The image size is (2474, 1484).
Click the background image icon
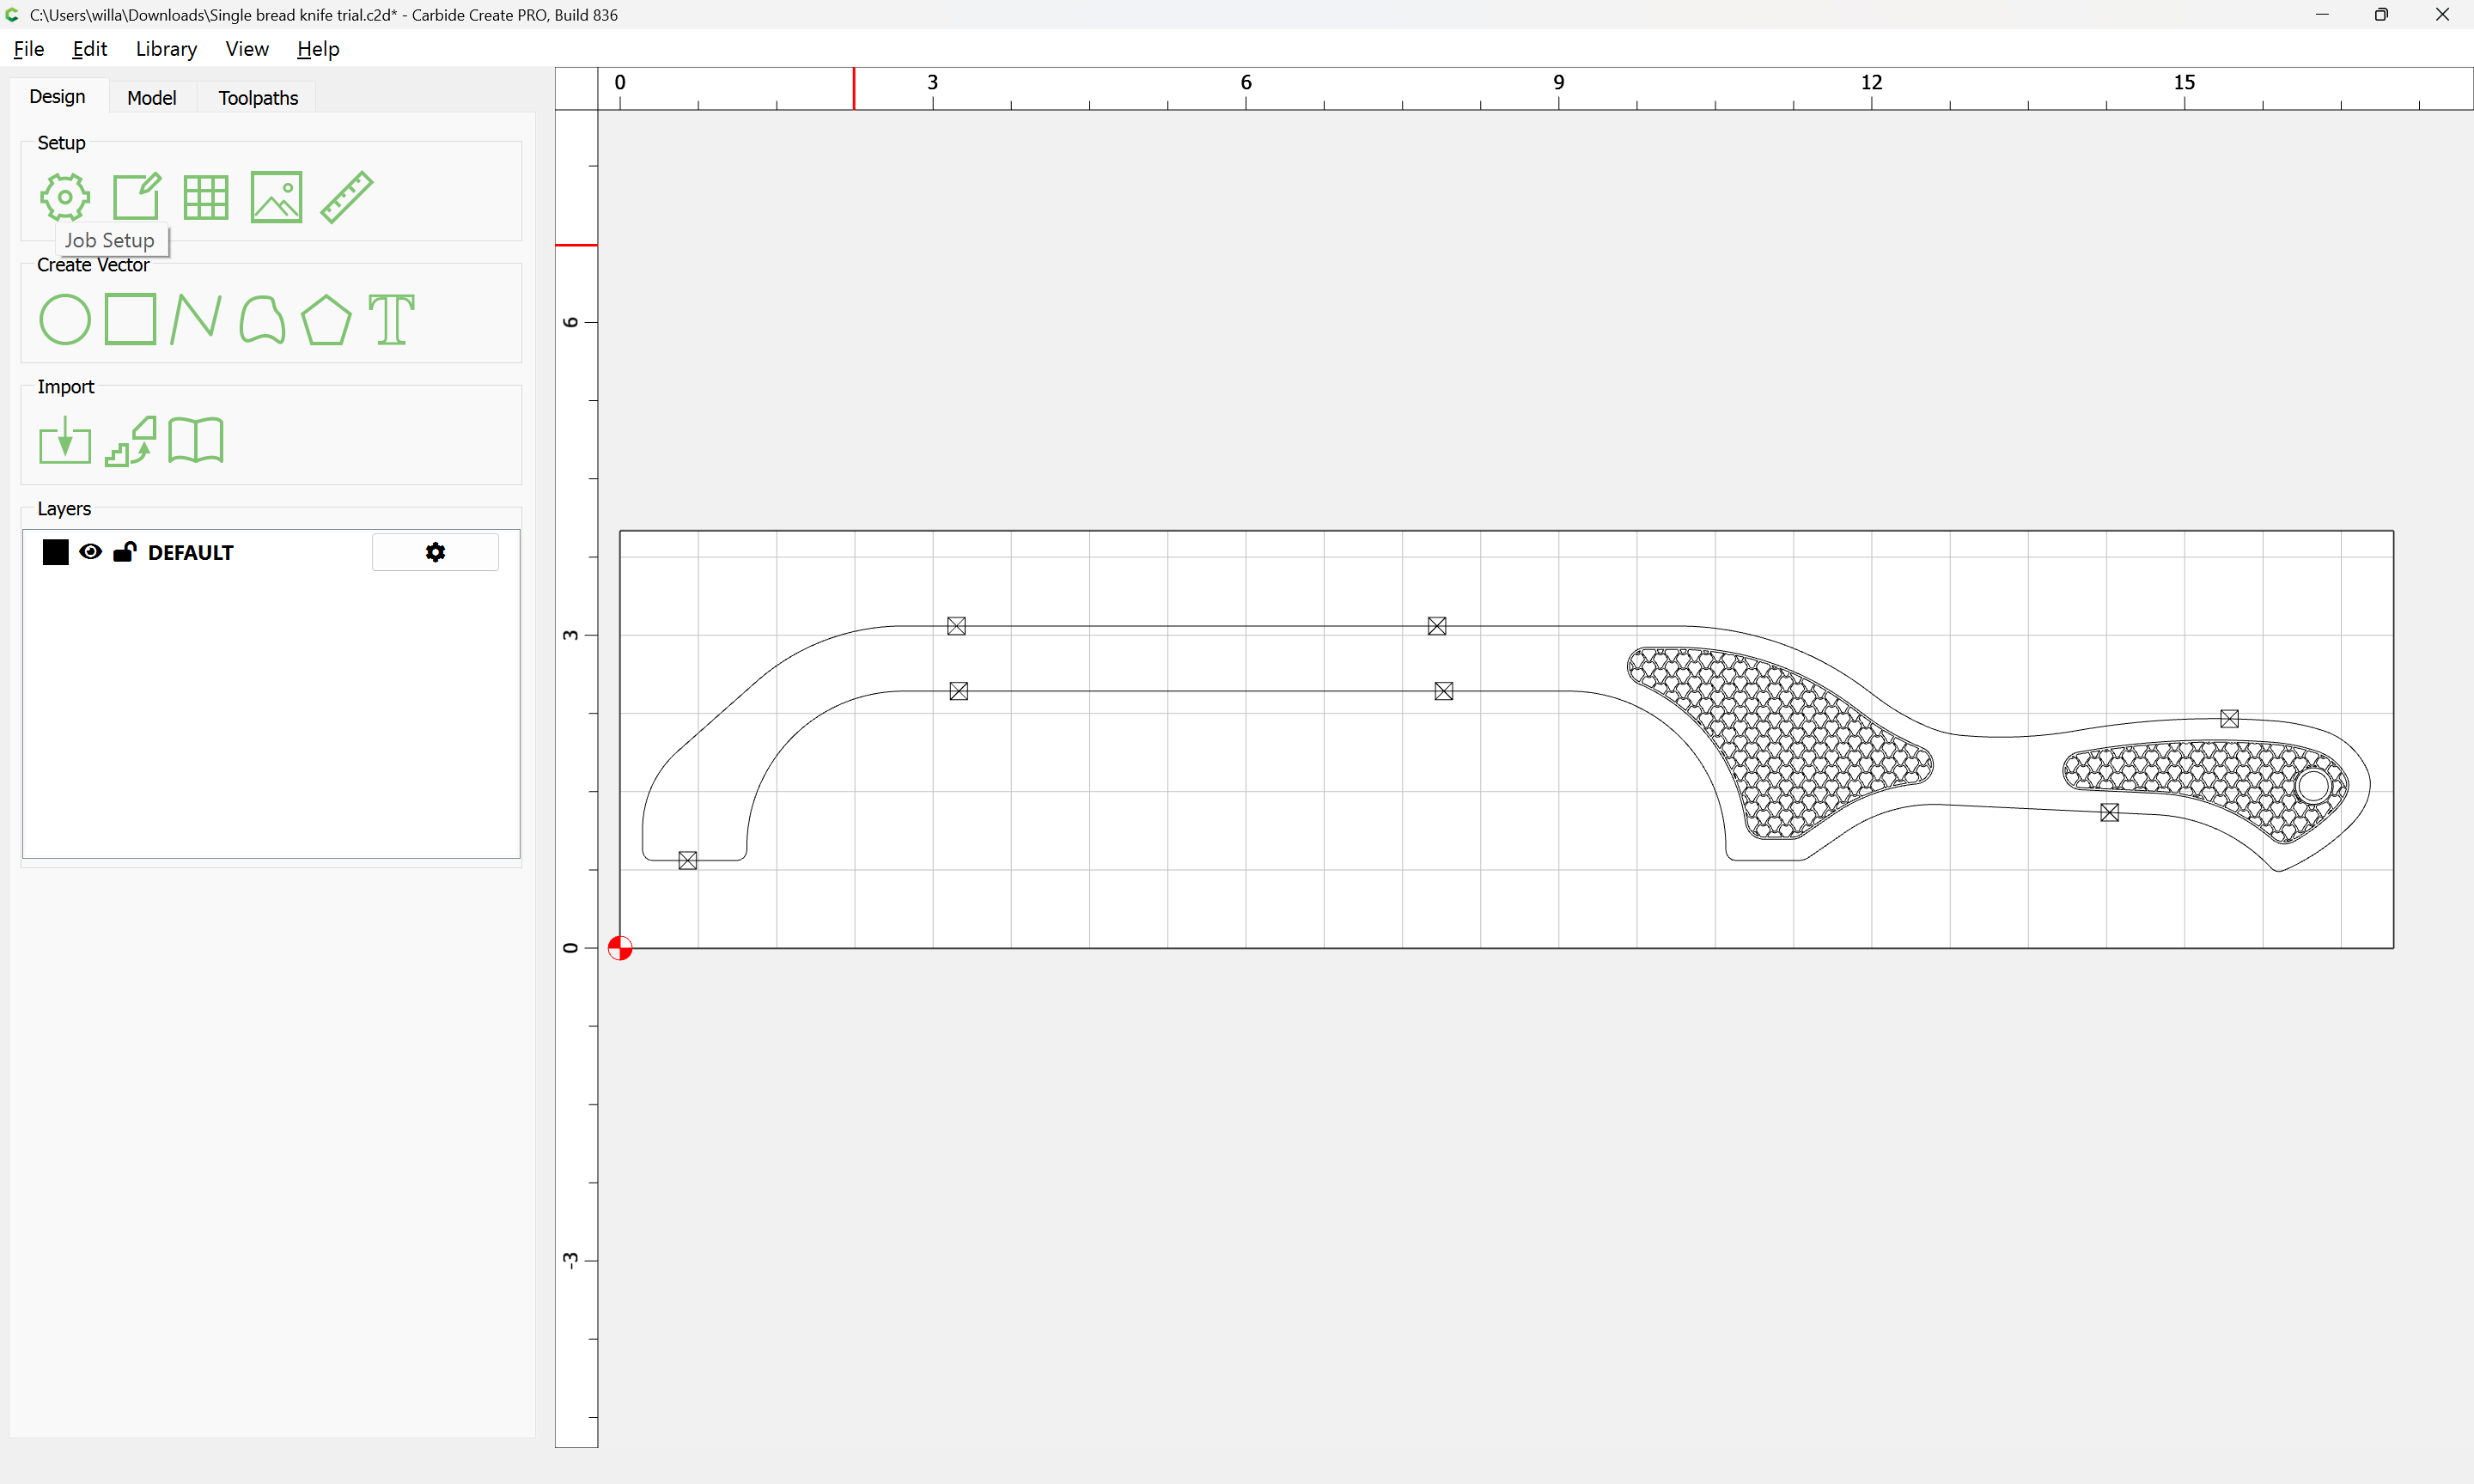276,197
